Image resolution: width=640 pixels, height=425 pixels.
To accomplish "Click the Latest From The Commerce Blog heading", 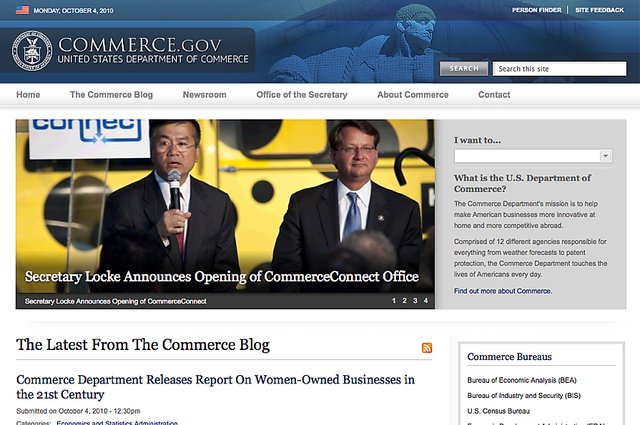I will click(143, 345).
